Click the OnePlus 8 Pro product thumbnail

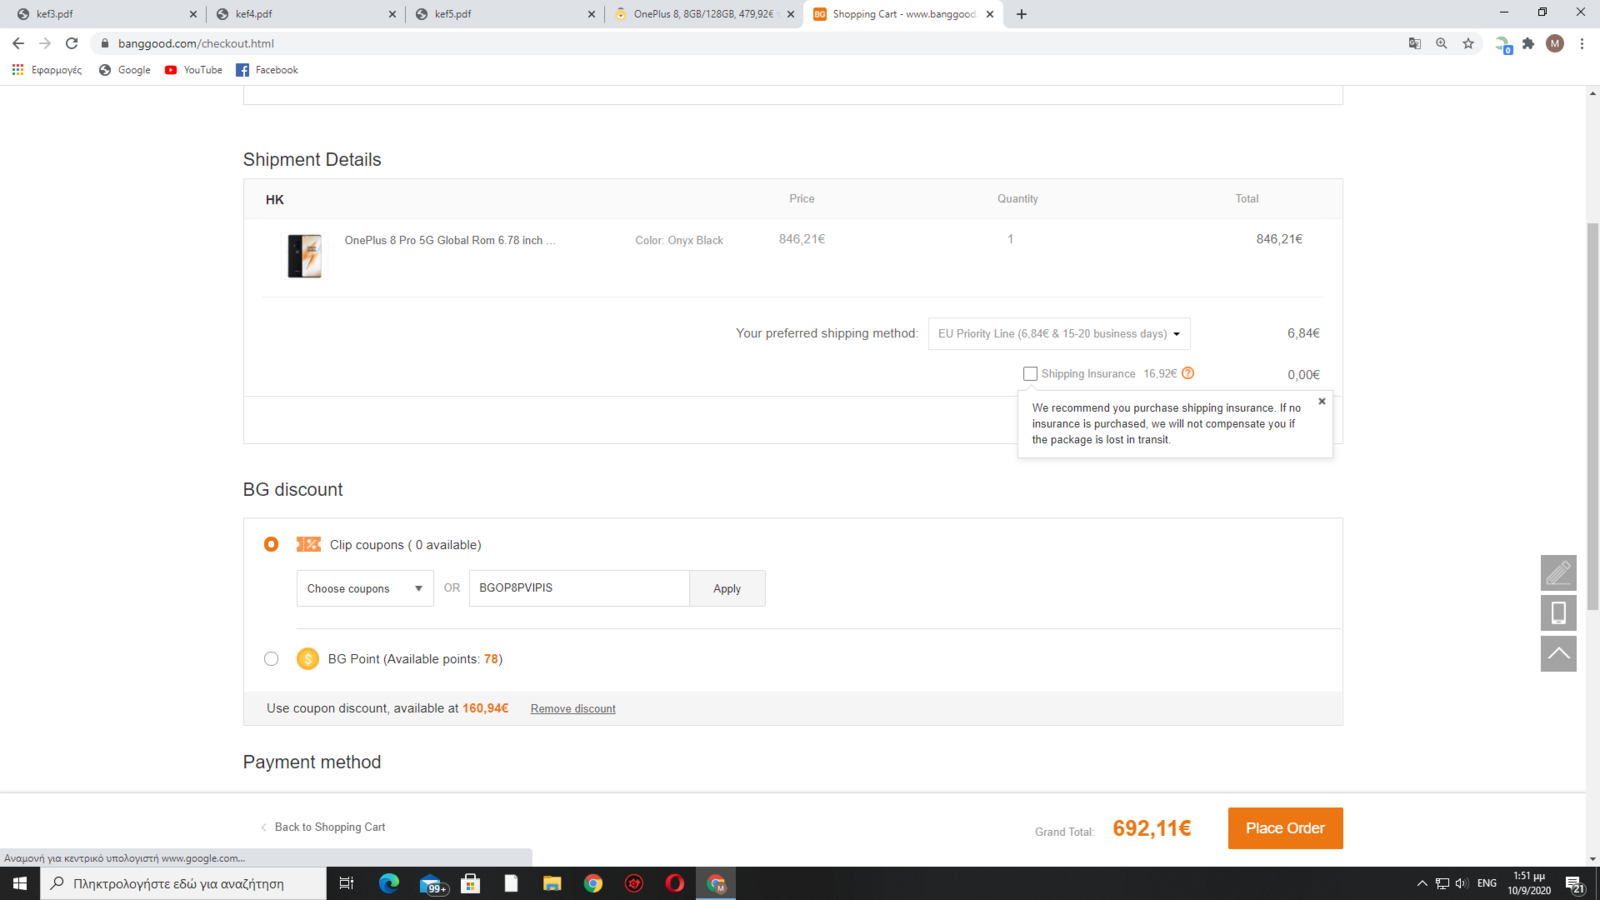click(305, 256)
